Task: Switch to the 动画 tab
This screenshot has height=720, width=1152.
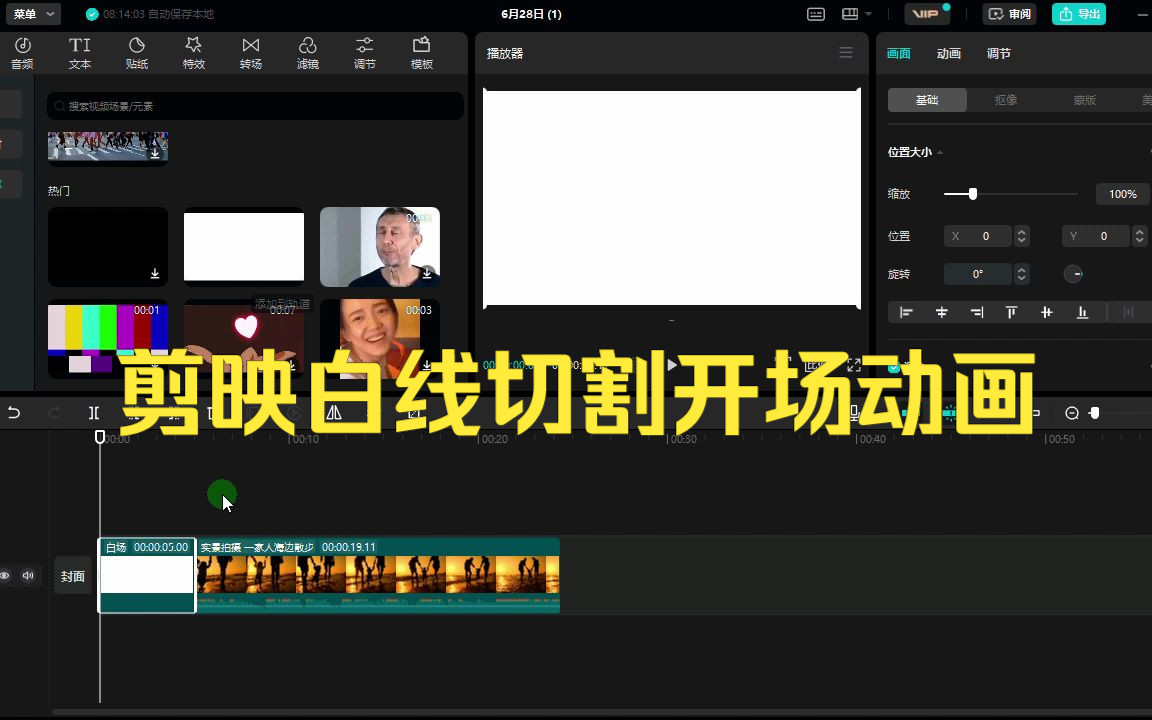Action: pos(948,54)
